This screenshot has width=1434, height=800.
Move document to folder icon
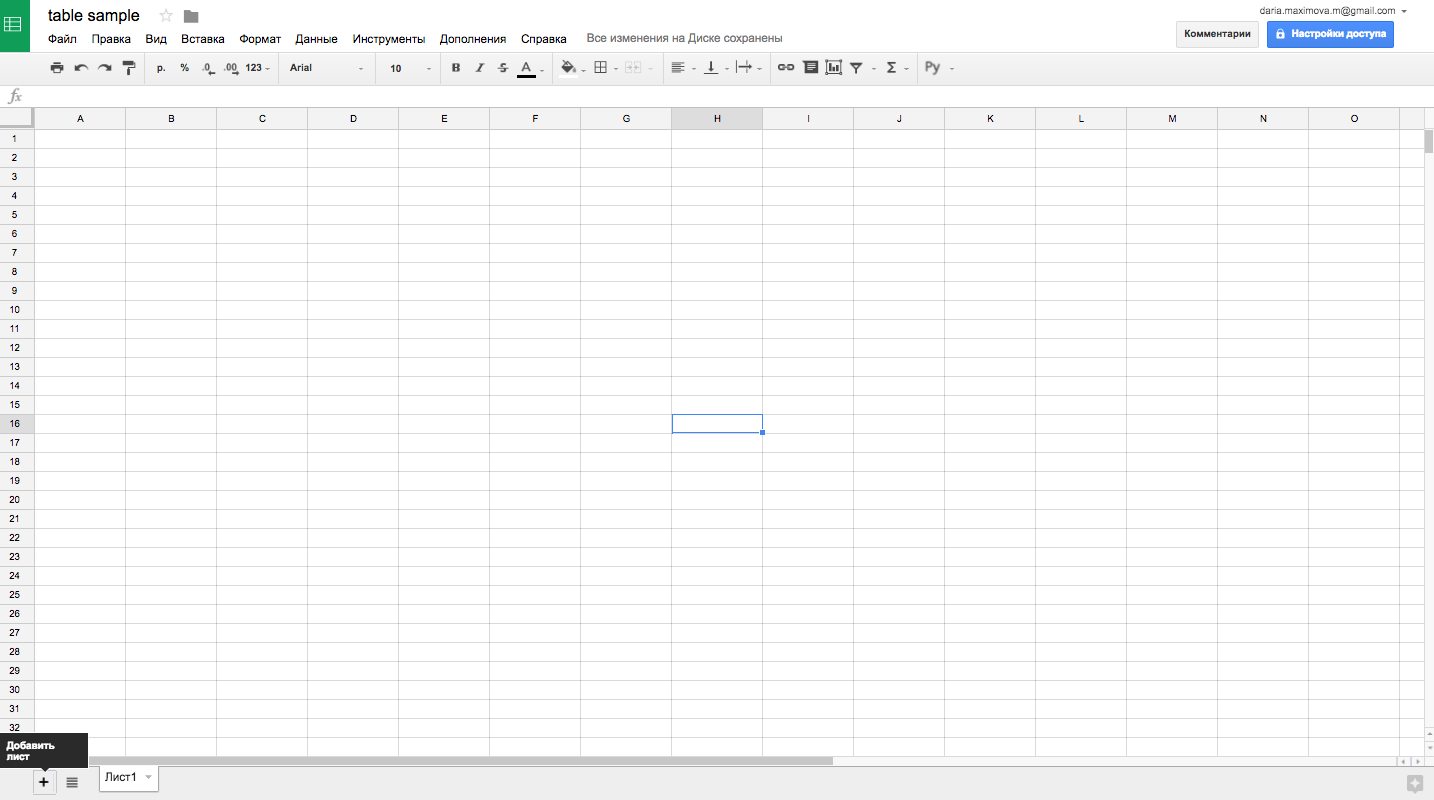[191, 16]
